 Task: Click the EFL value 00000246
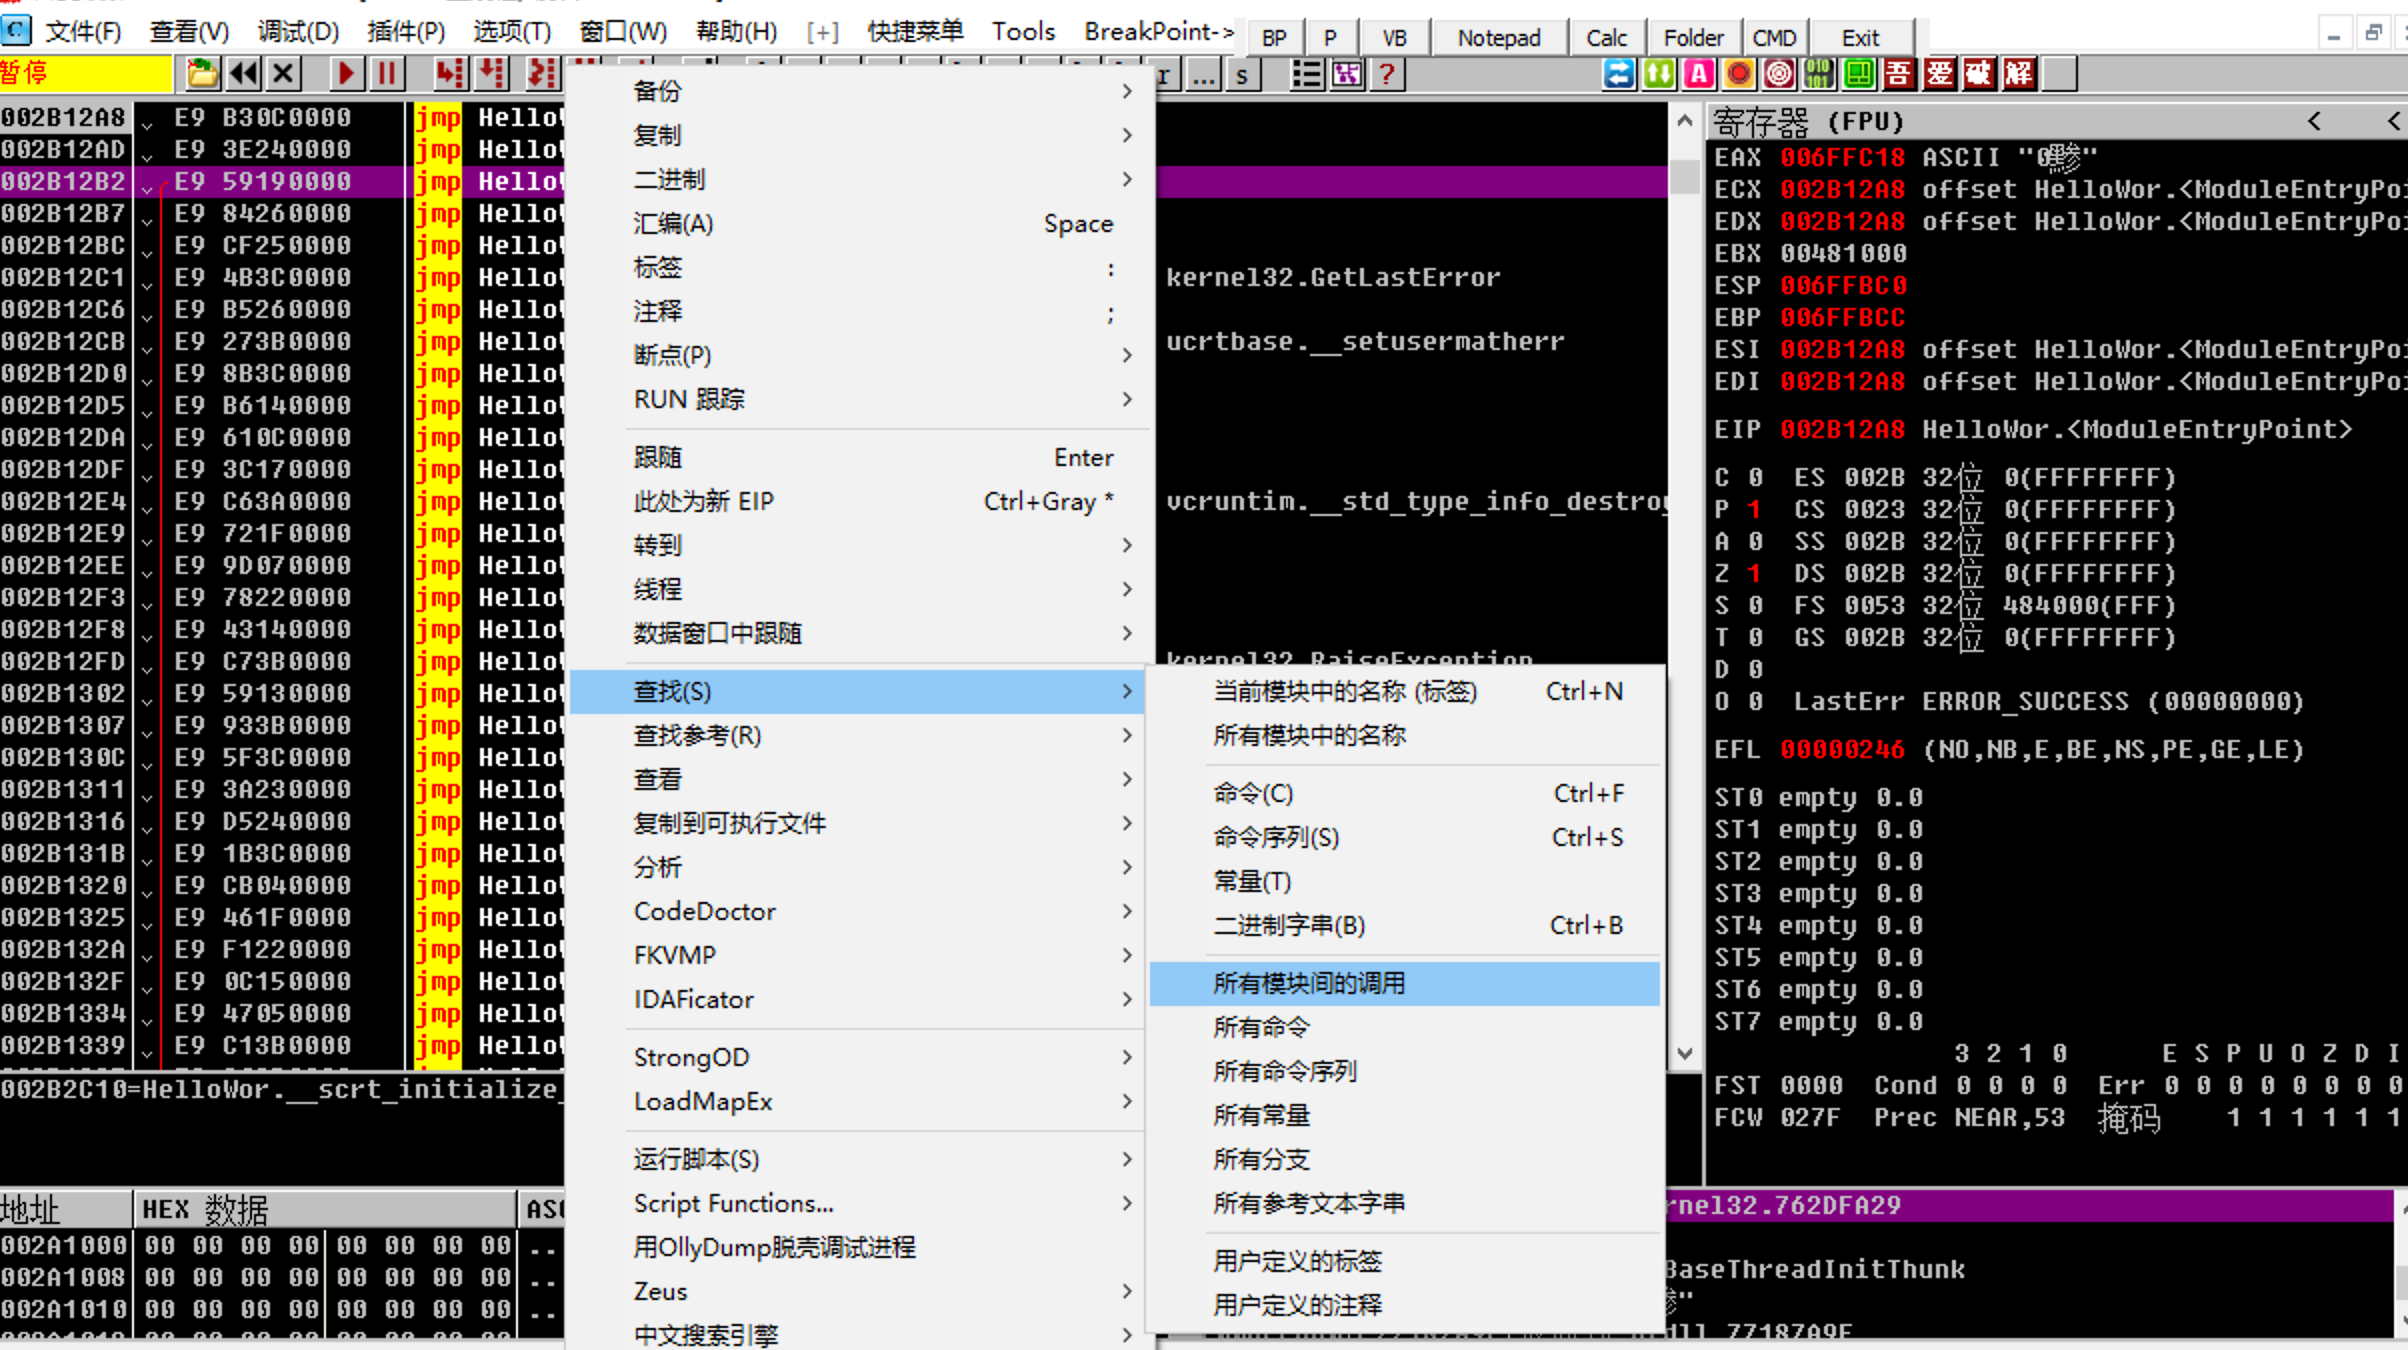[1842, 749]
